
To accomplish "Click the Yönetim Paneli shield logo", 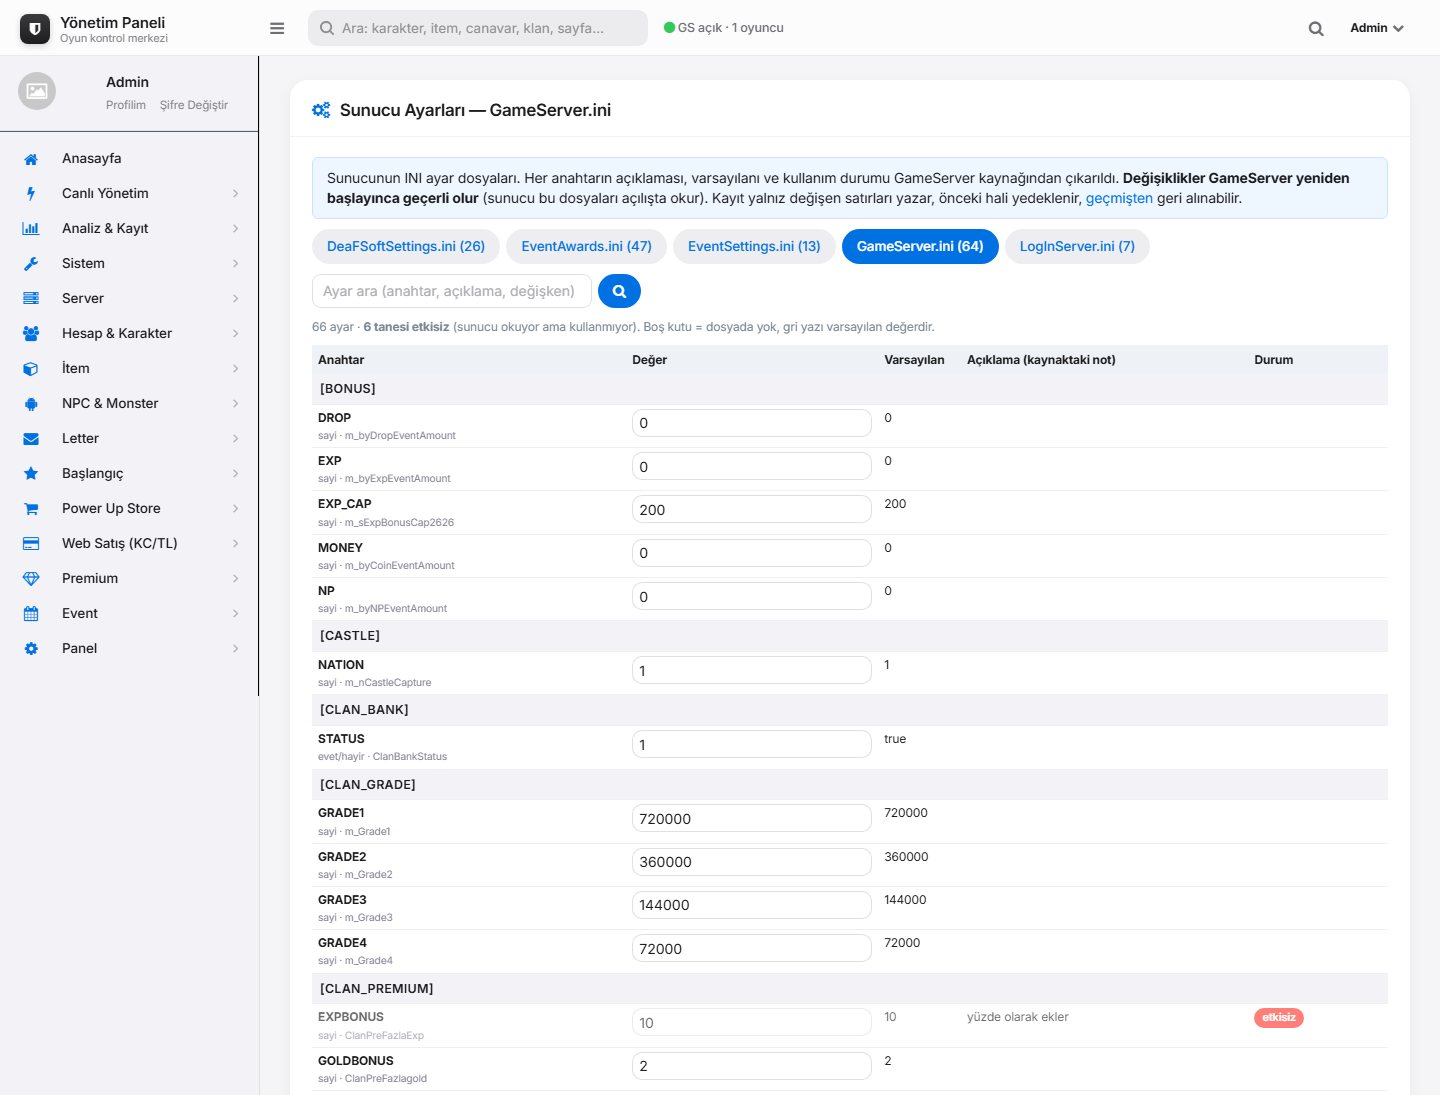I will pos(35,29).
